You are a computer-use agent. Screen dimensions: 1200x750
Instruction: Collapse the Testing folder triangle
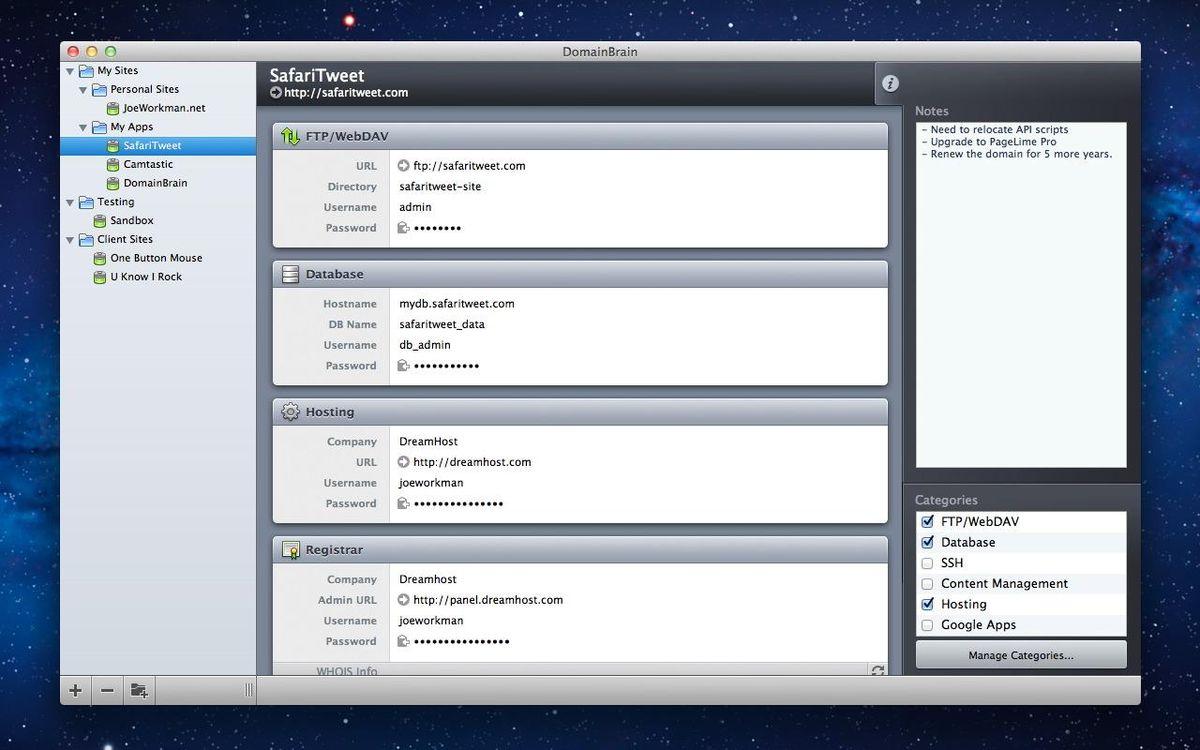pyautogui.click(x=71, y=202)
